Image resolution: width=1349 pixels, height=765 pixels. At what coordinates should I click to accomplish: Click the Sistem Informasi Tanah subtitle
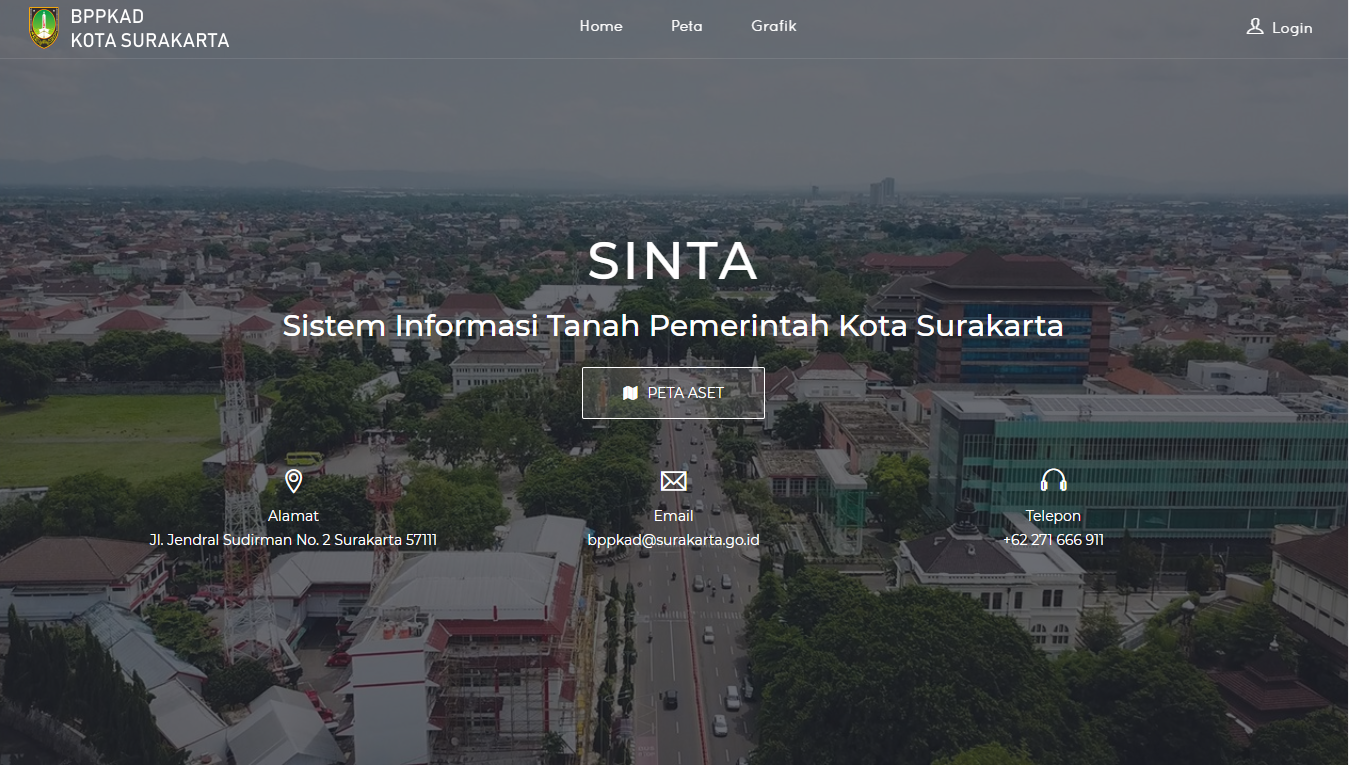point(673,326)
